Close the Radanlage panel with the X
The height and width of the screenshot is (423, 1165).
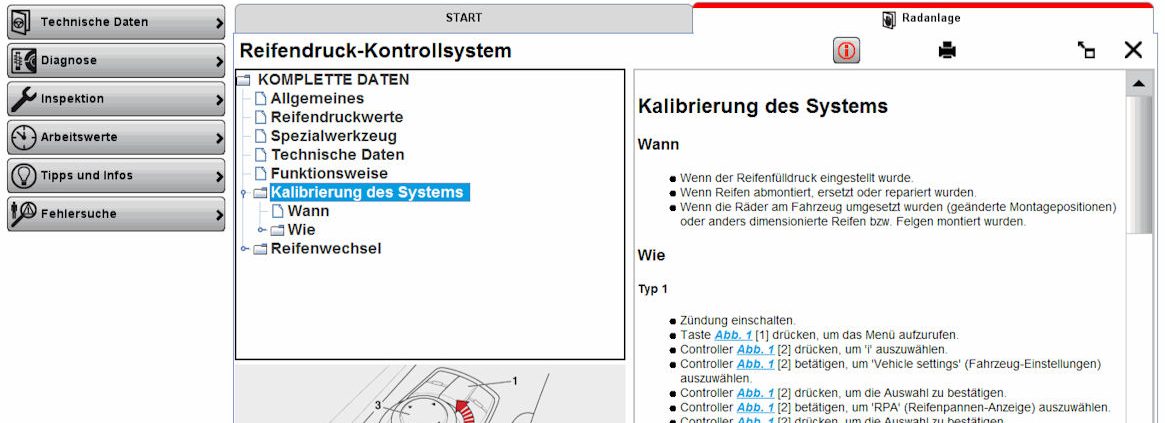(x=1133, y=51)
